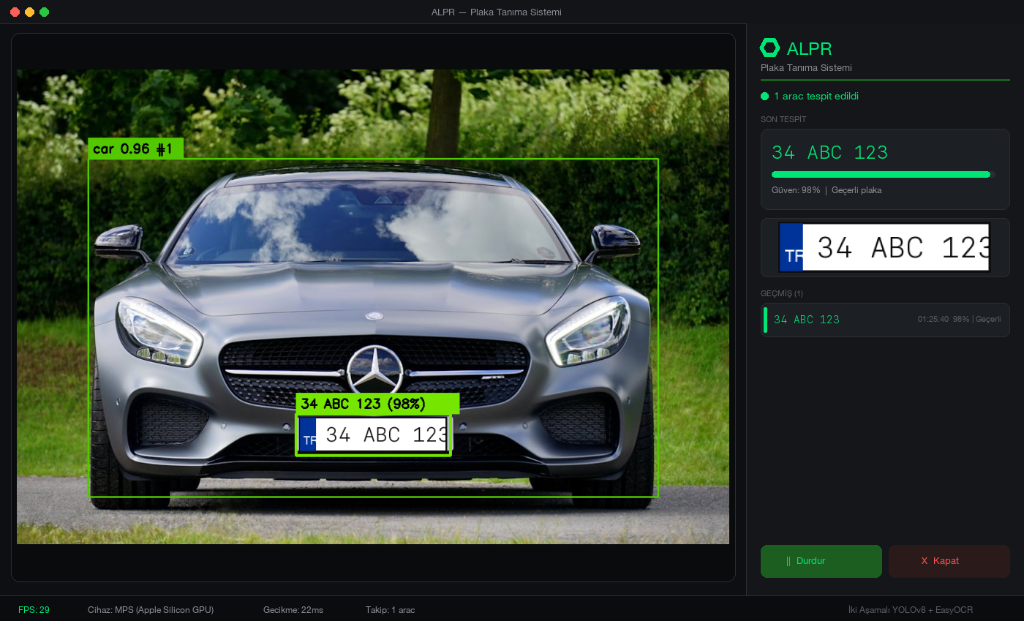Click the green ALPR hexagon logo icon

(770, 48)
